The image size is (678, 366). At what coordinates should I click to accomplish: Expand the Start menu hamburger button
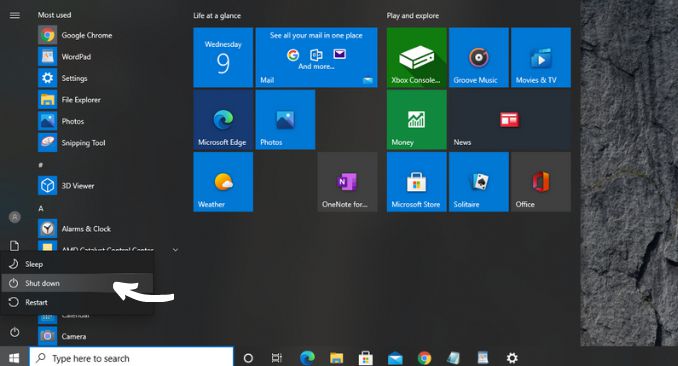[15, 16]
